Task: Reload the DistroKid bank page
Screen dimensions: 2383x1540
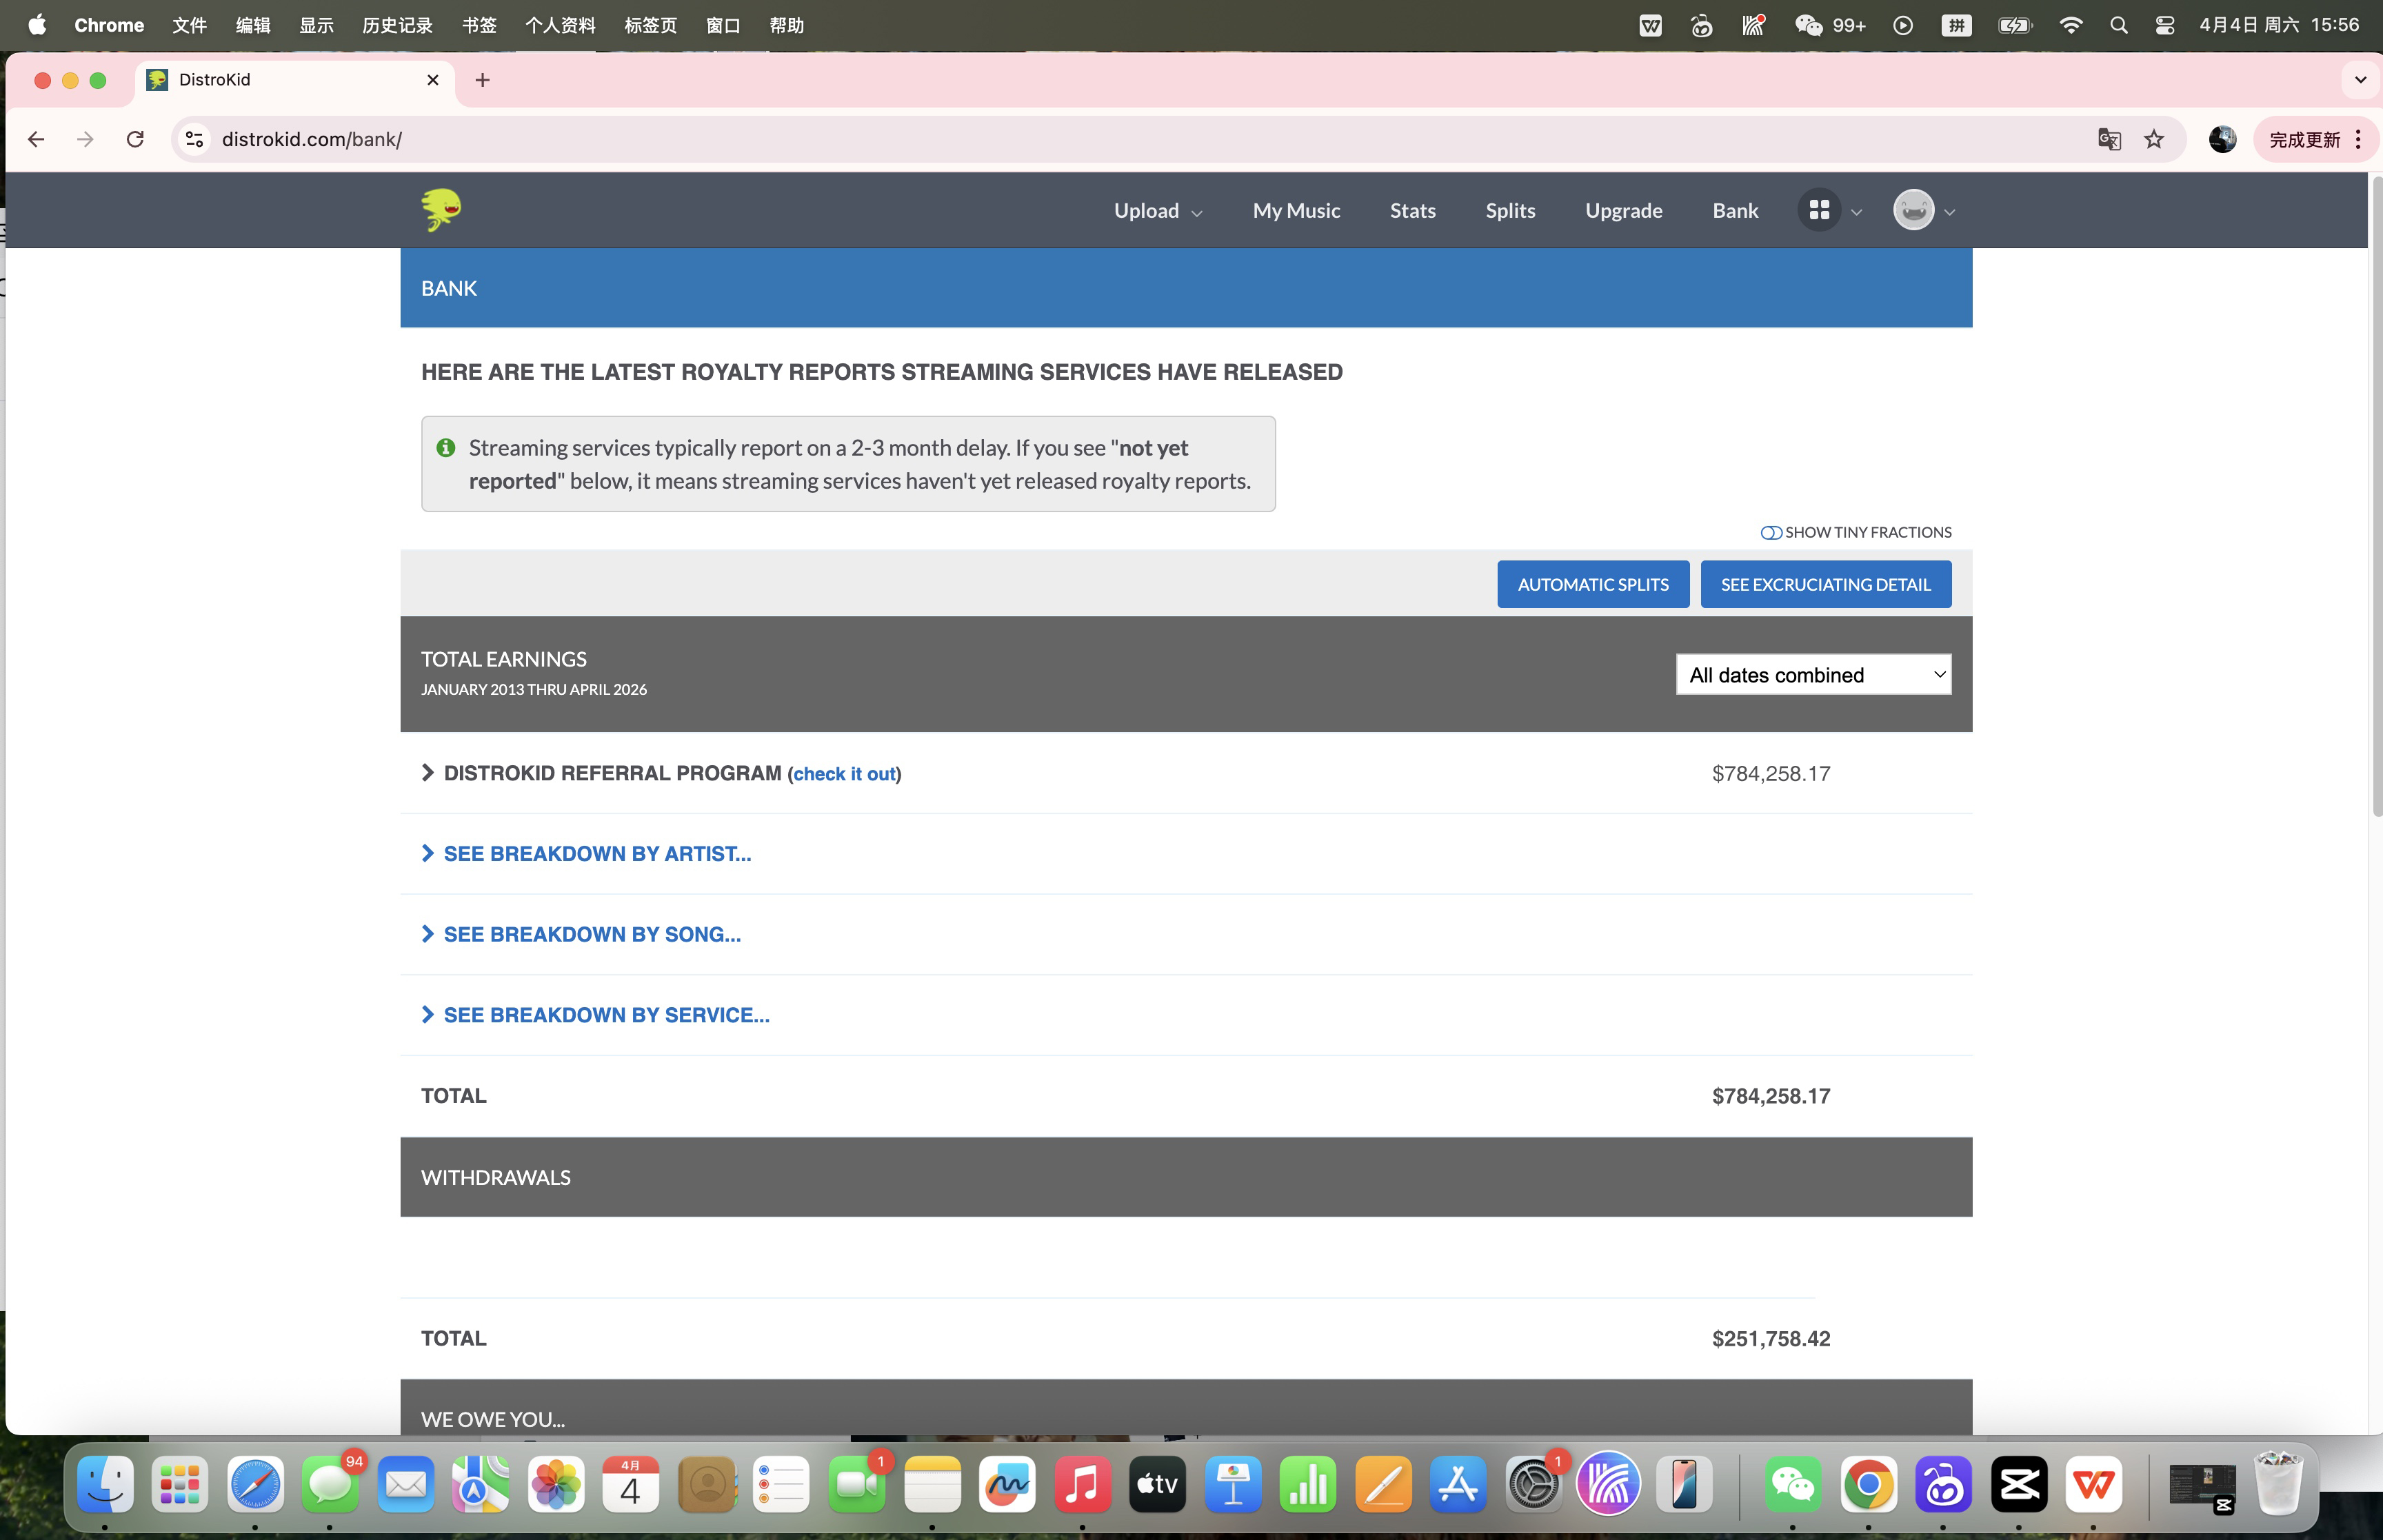Action: tap(135, 139)
